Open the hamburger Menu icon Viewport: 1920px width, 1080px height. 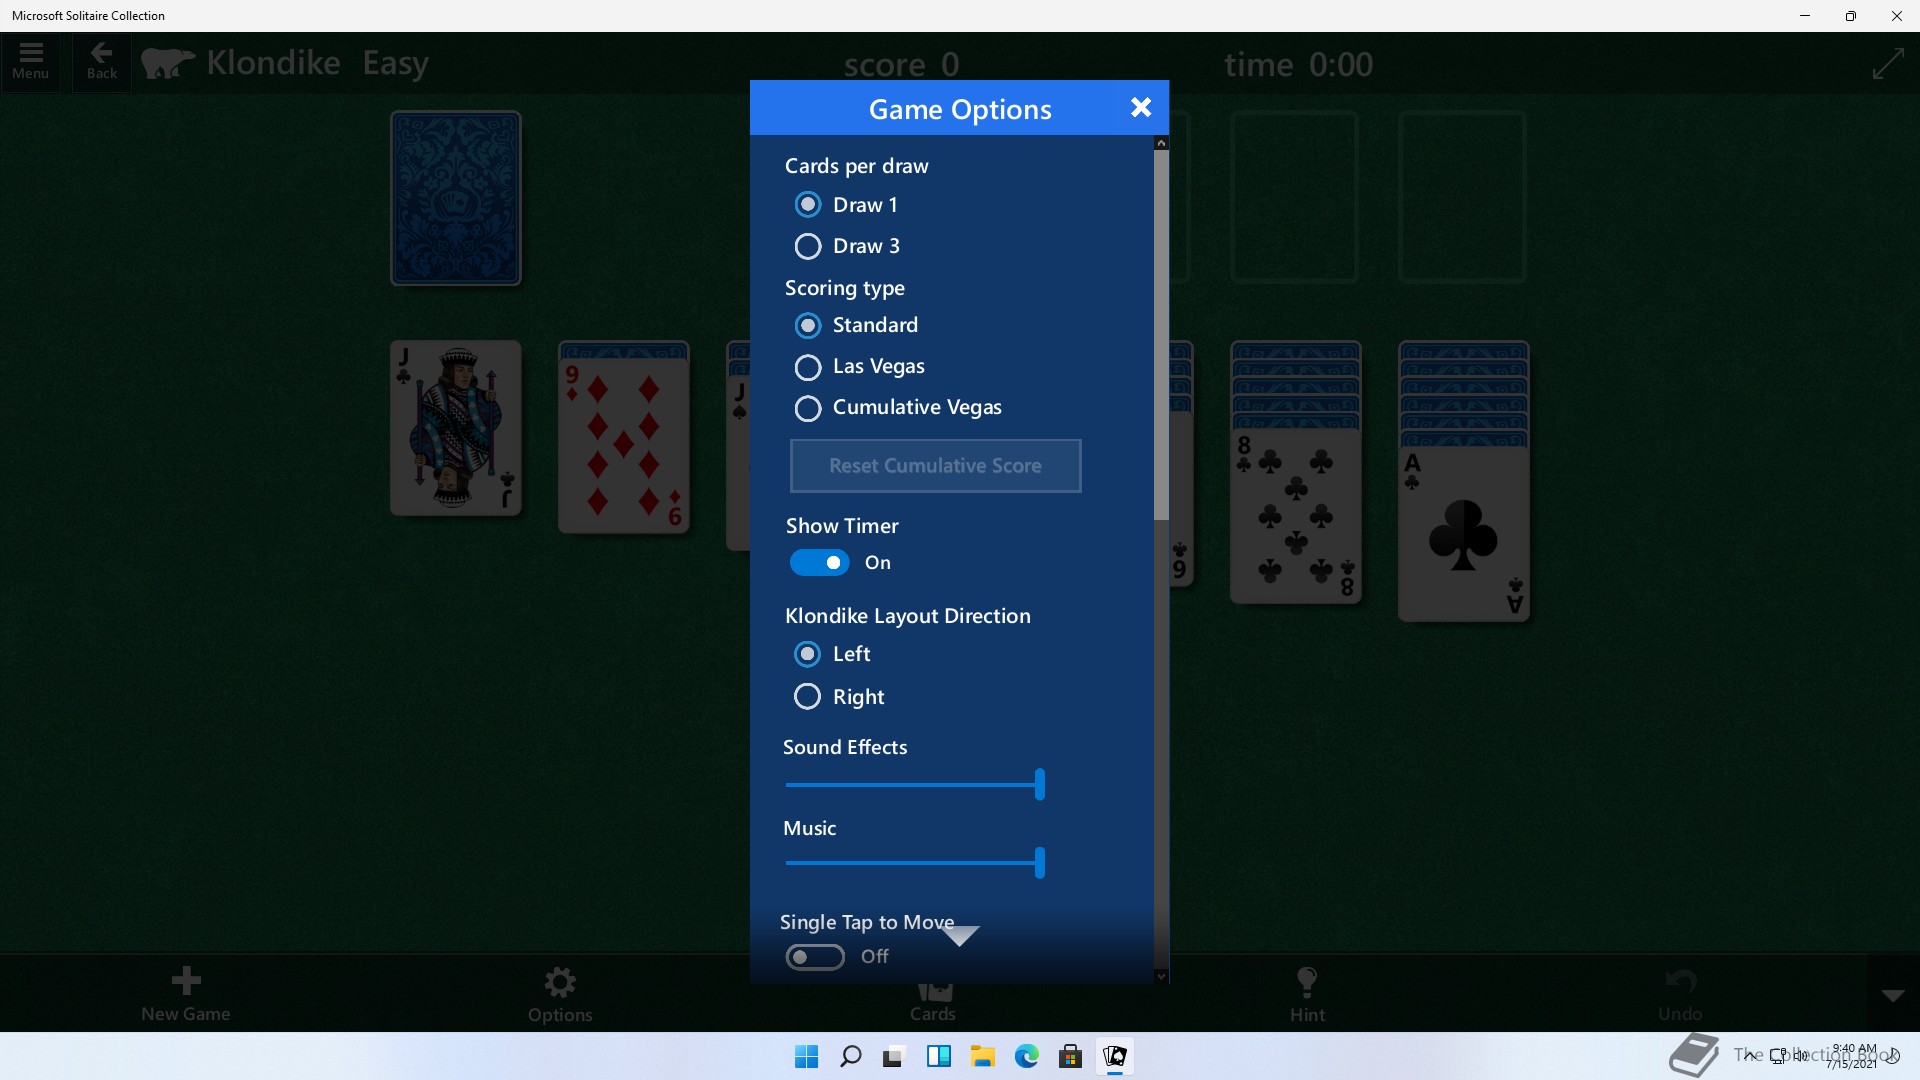[30, 62]
